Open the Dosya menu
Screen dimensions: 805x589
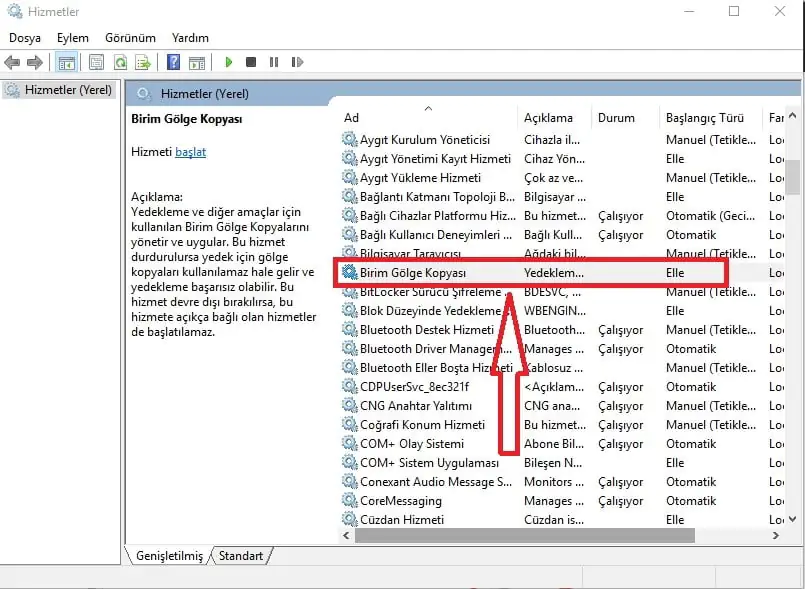pos(25,37)
